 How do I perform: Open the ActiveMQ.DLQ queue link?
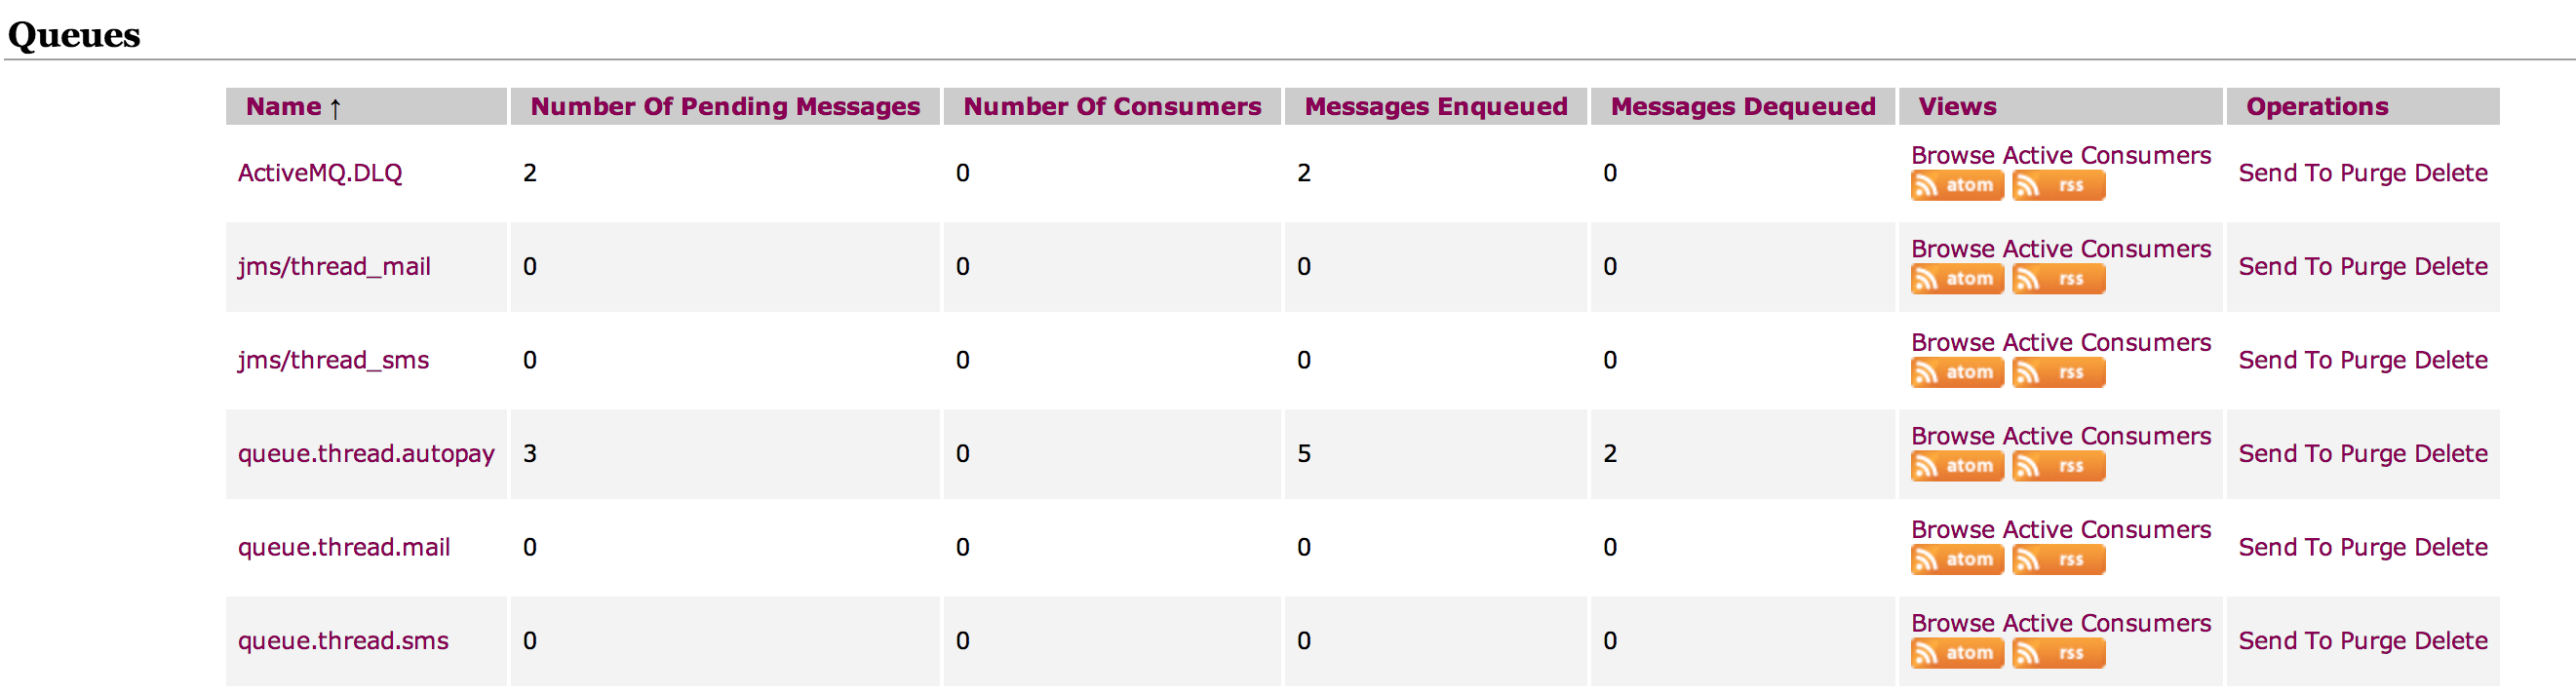(320, 173)
